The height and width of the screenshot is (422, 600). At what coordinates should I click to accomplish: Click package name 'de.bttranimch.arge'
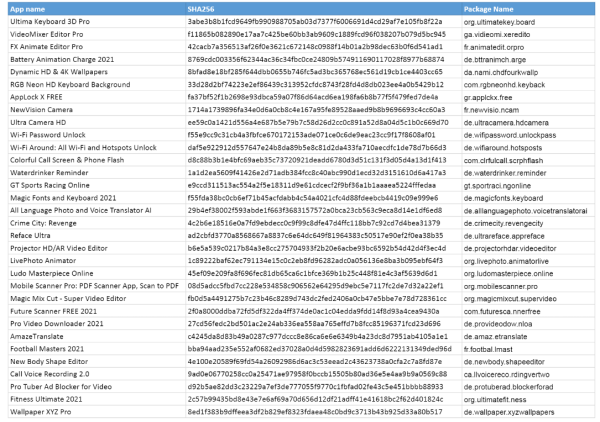click(495, 60)
